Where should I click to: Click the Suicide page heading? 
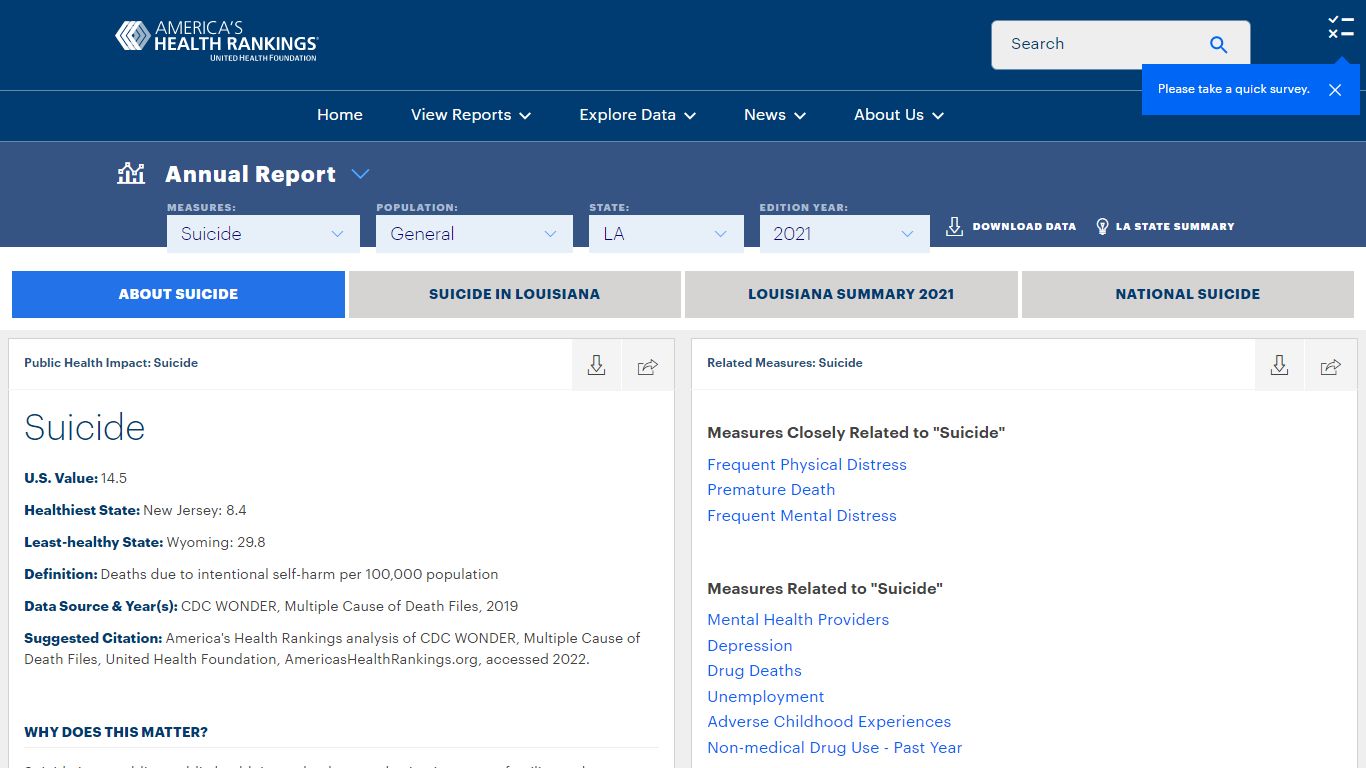(x=85, y=427)
